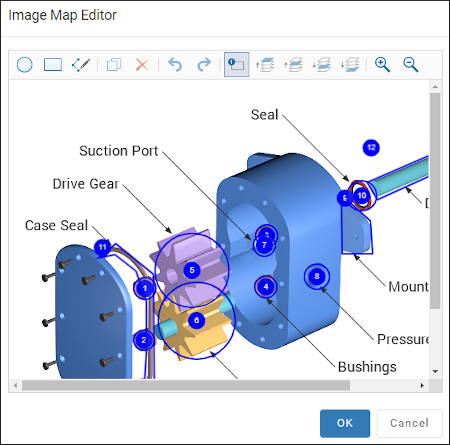450x445 pixels.
Task: Select hotspot number 5 on Drive Gear
Action: pyautogui.click(x=192, y=270)
